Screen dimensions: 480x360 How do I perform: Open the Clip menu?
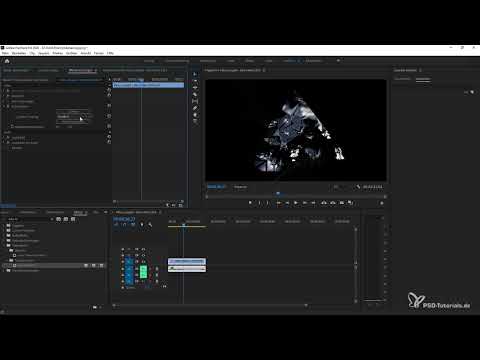click(32, 53)
